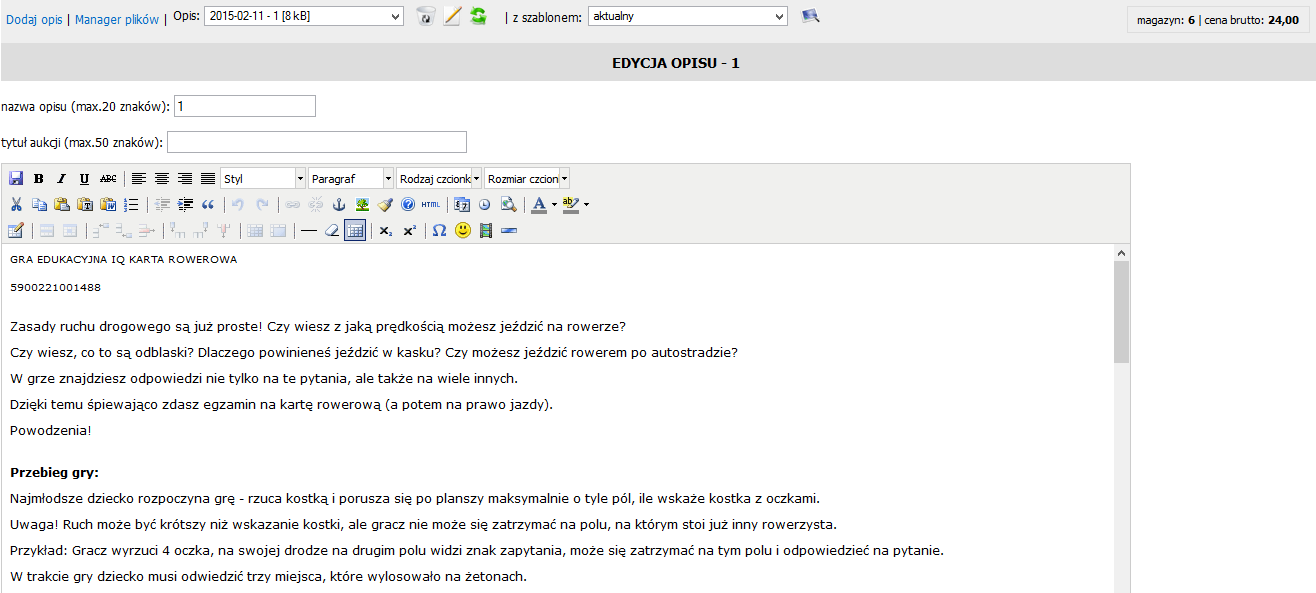Insert a blockquote
1316x593 pixels.
point(208,205)
